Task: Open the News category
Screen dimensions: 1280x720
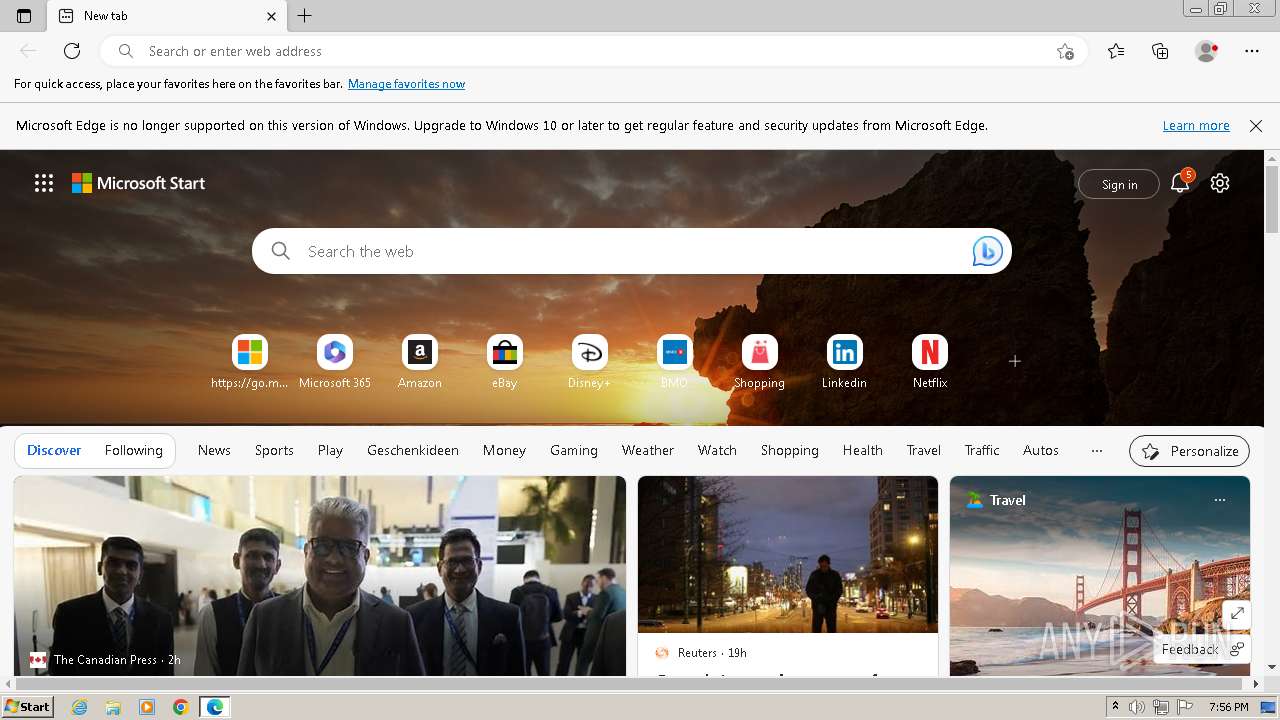Action: click(214, 451)
